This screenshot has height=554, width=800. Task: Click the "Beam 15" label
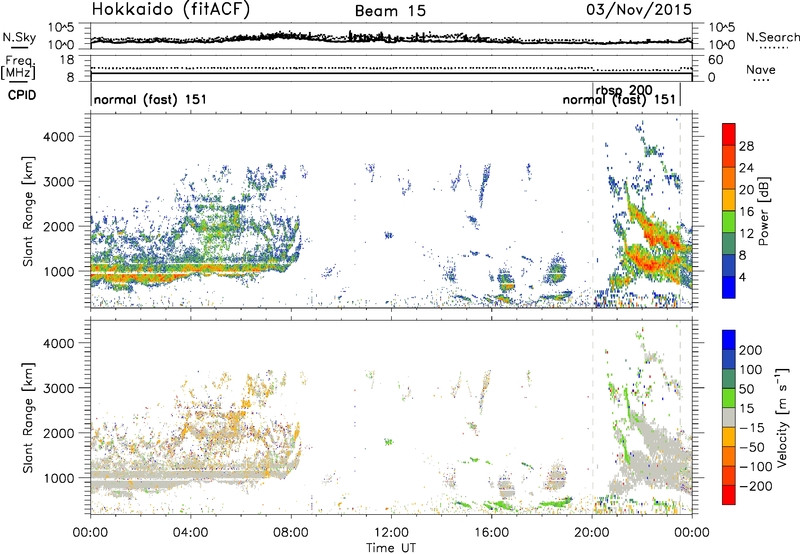(390, 11)
